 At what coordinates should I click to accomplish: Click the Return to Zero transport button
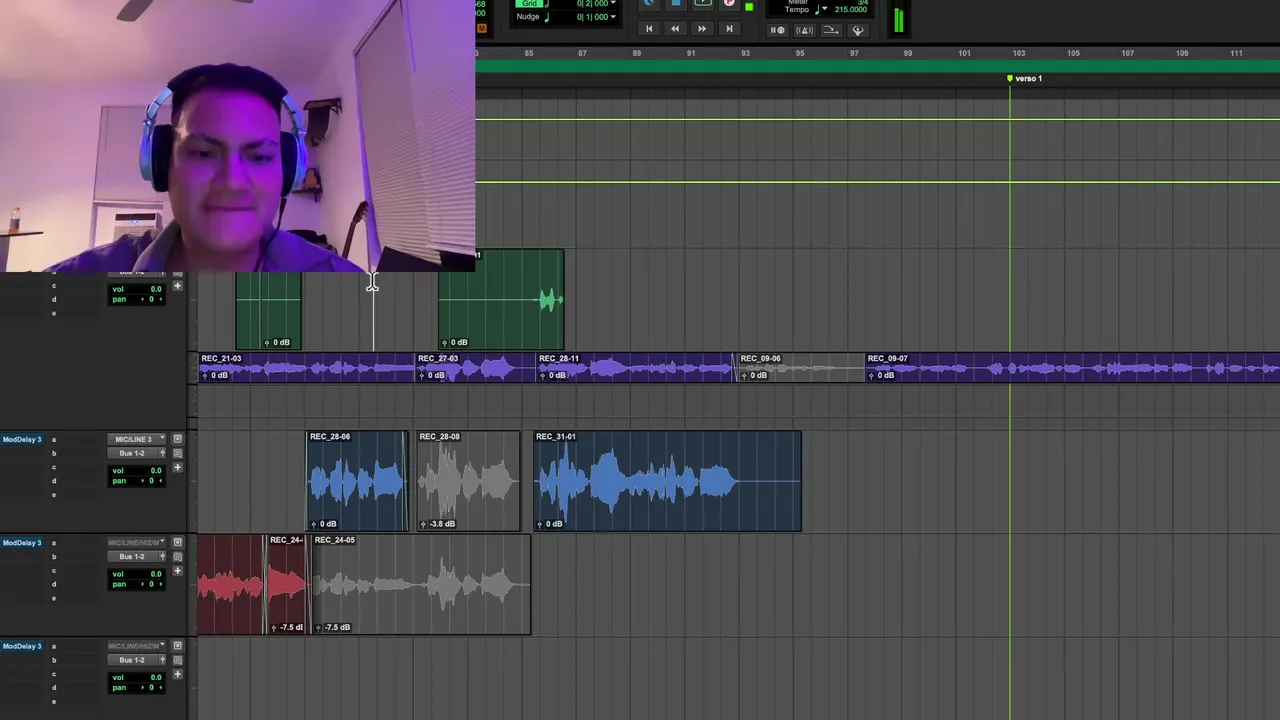click(x=649, y=29)
